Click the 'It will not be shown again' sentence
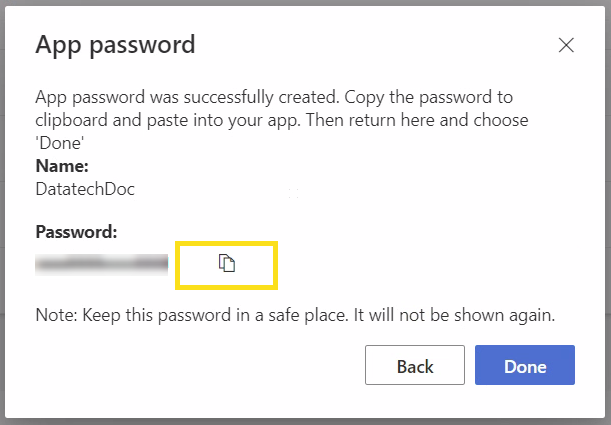Image resolution: width=611 pixels, height=425 pixels. coord(467,315)
